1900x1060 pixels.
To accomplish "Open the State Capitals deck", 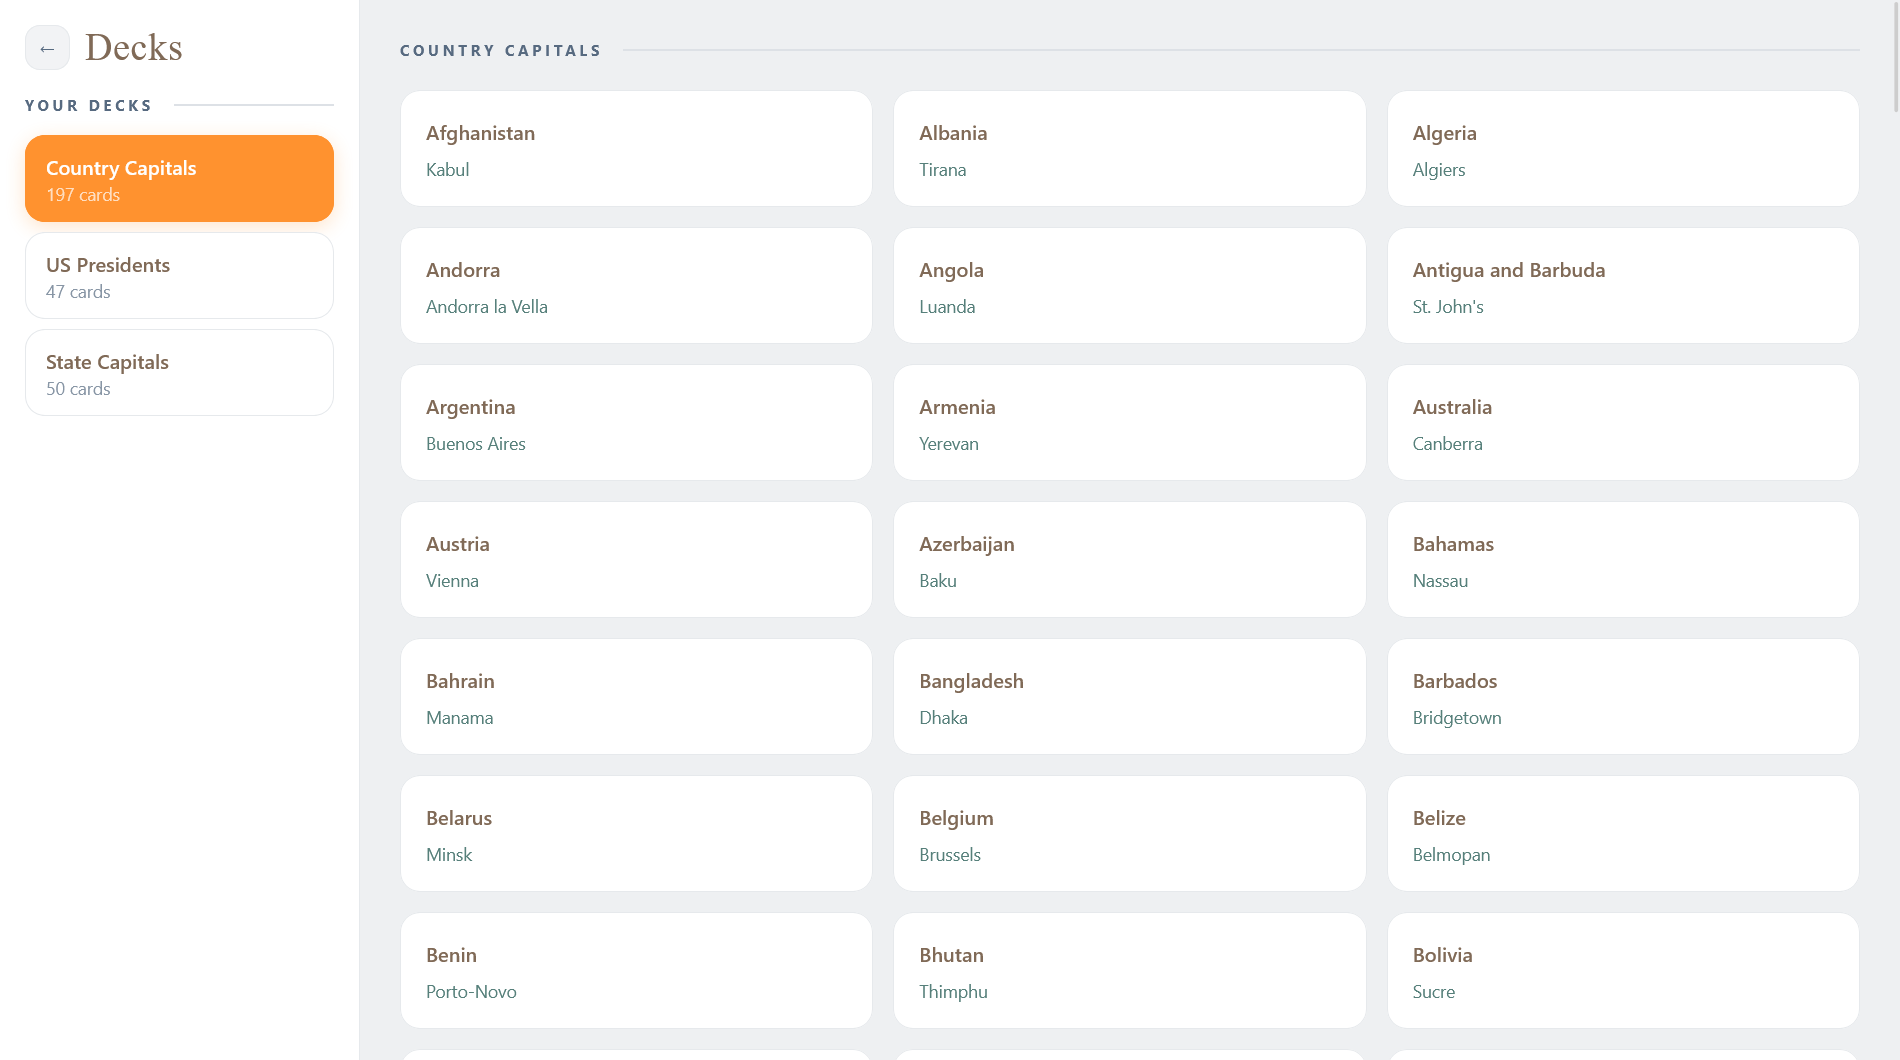I will pyautogui.click(x=179, y=373).
